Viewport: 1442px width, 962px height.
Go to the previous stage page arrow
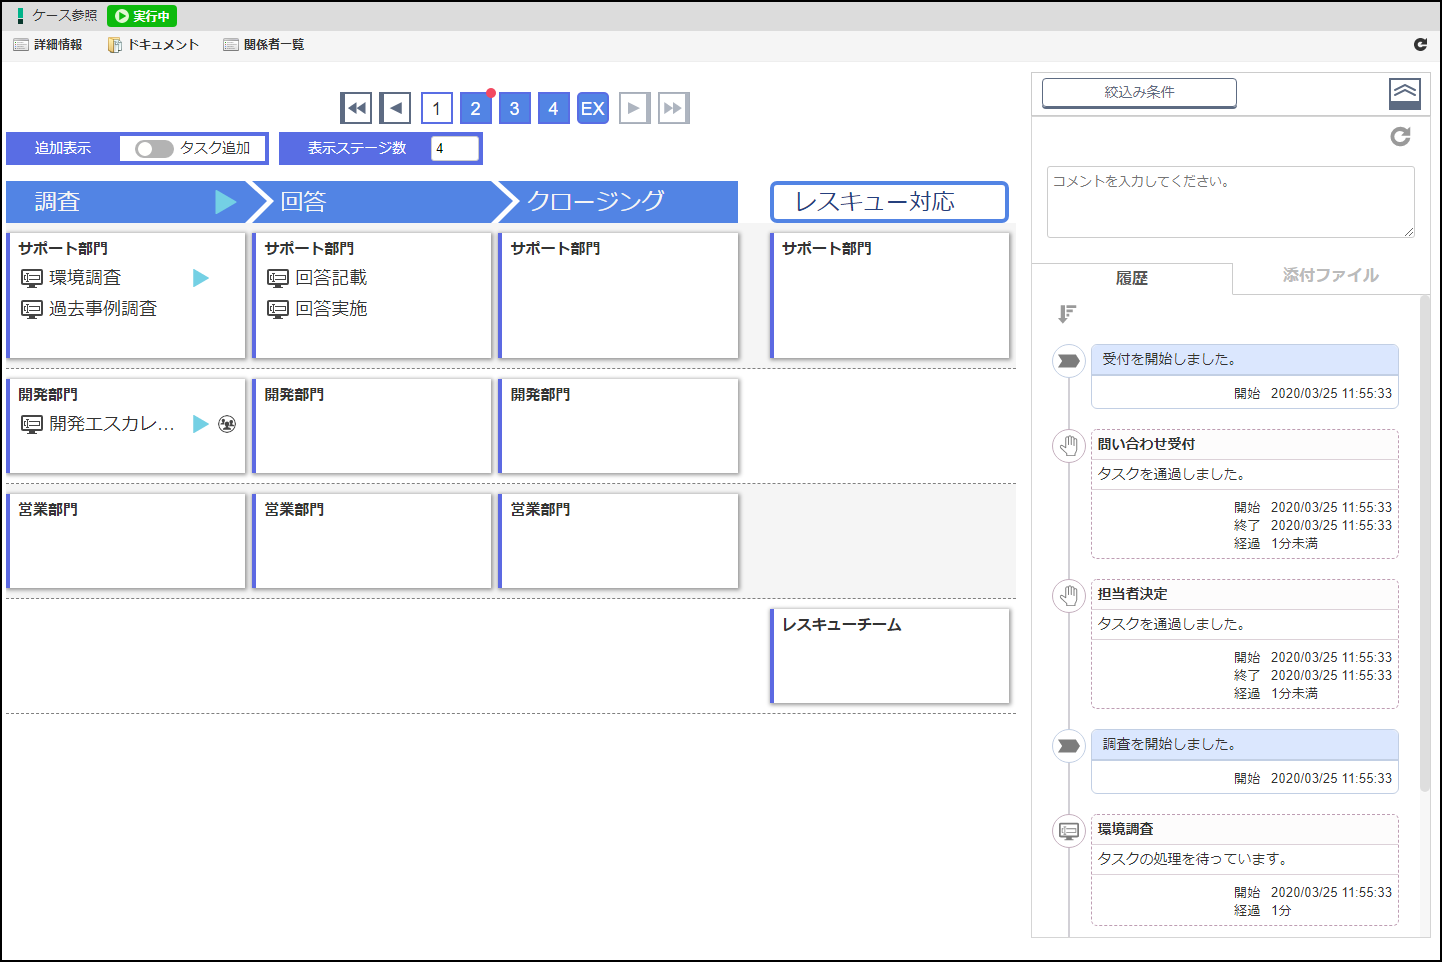point(396,108)
